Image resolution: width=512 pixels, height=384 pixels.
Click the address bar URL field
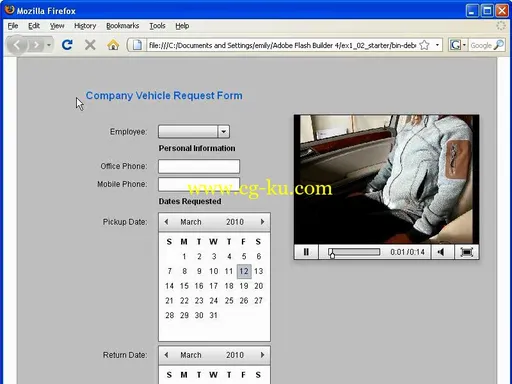[x=282, y=45]
